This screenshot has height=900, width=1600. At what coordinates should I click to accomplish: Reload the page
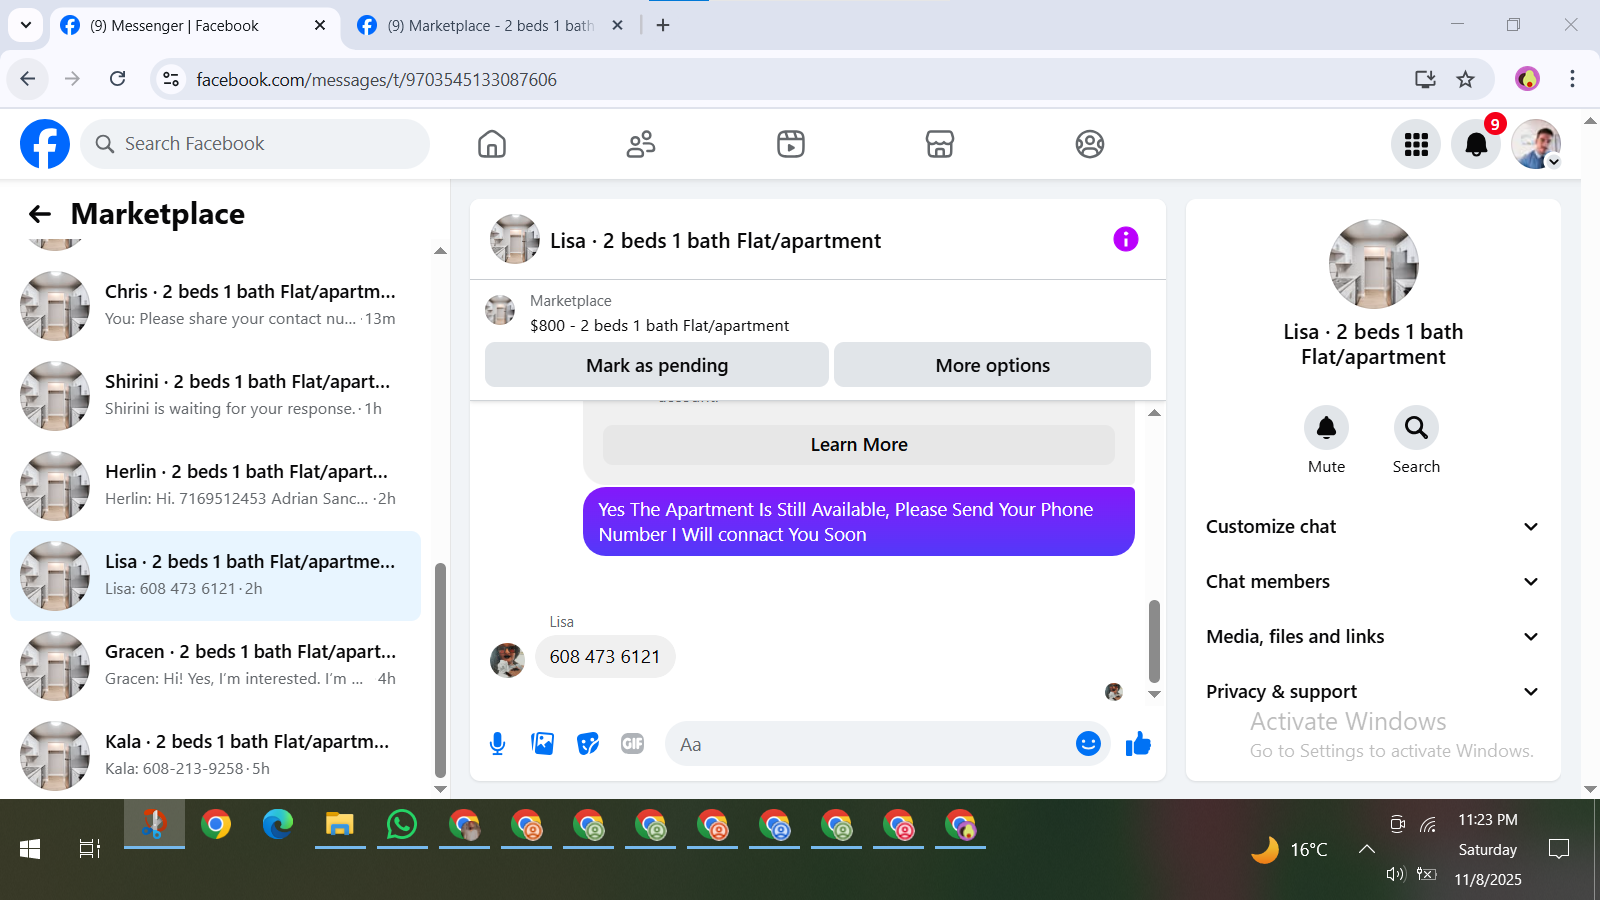(x=118, y=79)
